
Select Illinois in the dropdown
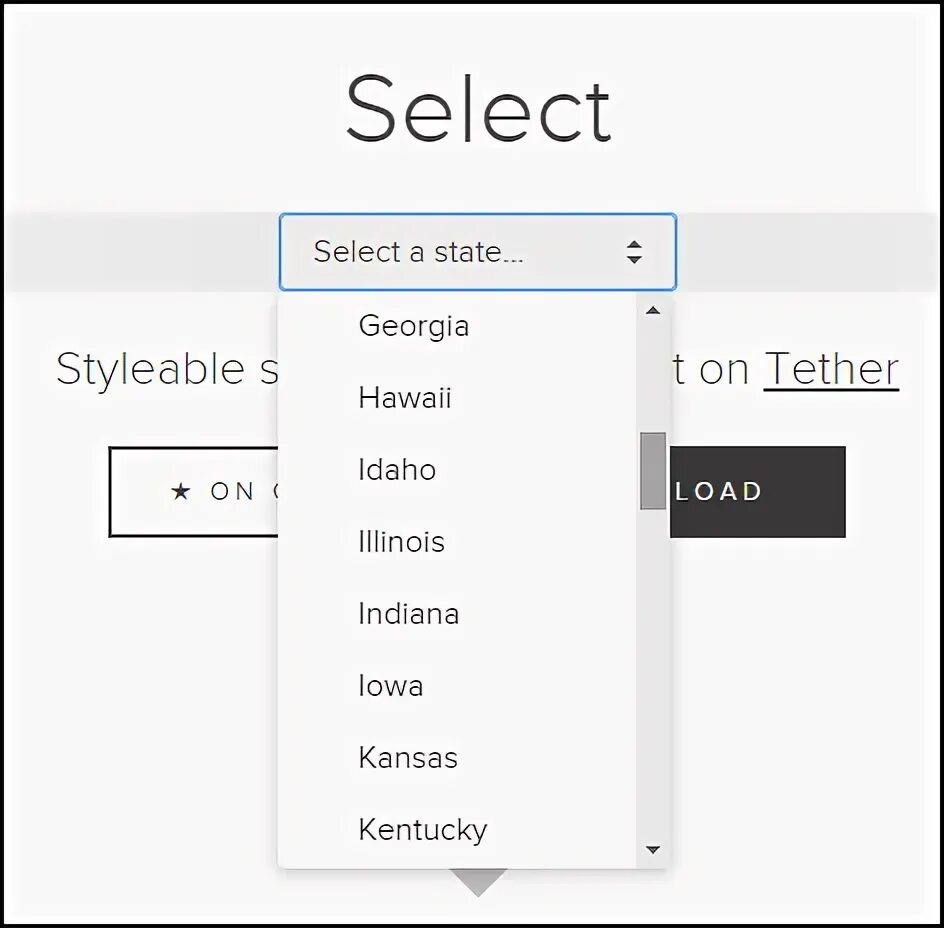[x=402, y=542]
